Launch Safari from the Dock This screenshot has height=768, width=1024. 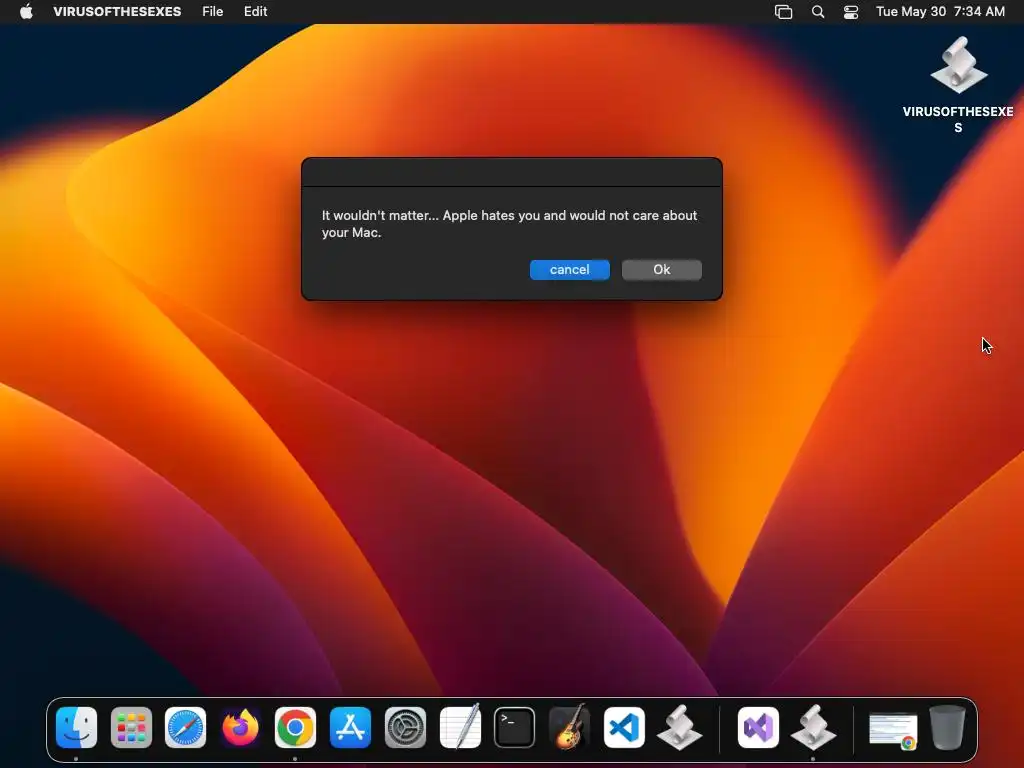185,728
